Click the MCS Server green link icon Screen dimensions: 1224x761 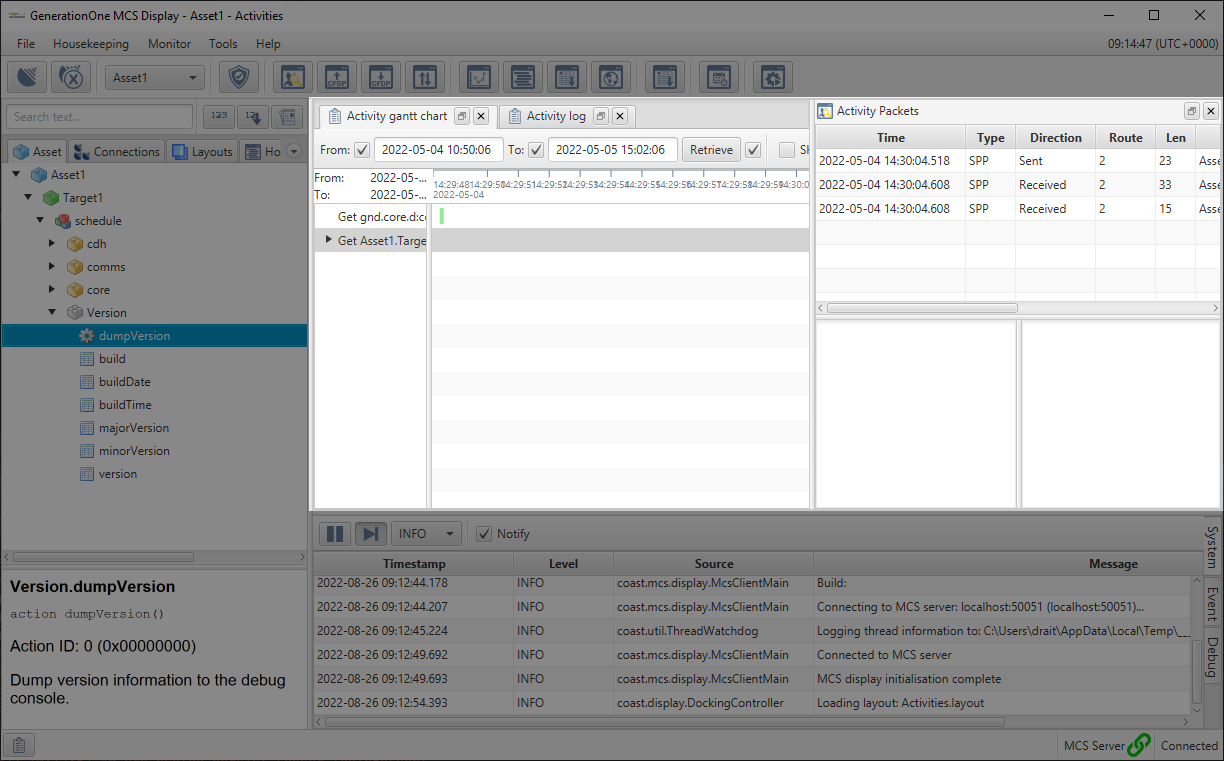point(1138,745)
